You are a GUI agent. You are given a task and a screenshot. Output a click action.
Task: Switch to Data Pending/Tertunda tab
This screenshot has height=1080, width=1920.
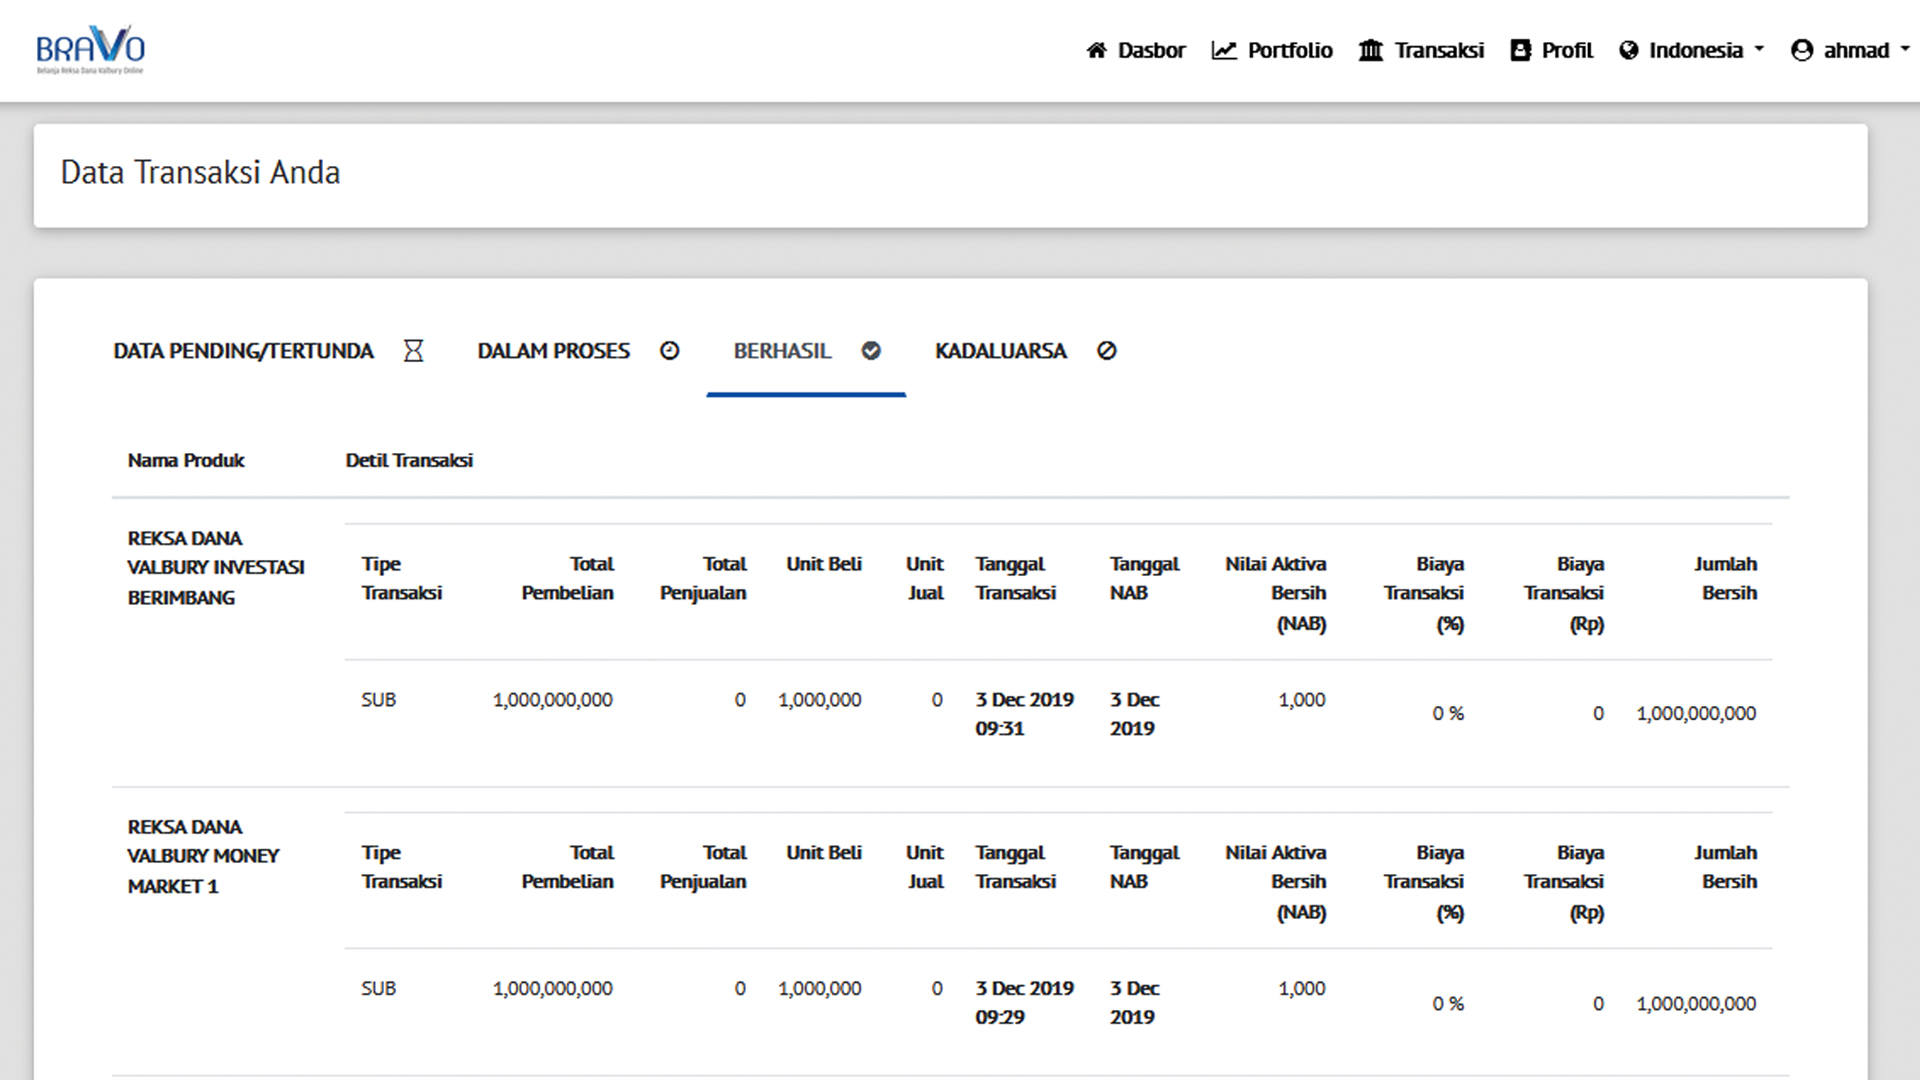point(243,351)
